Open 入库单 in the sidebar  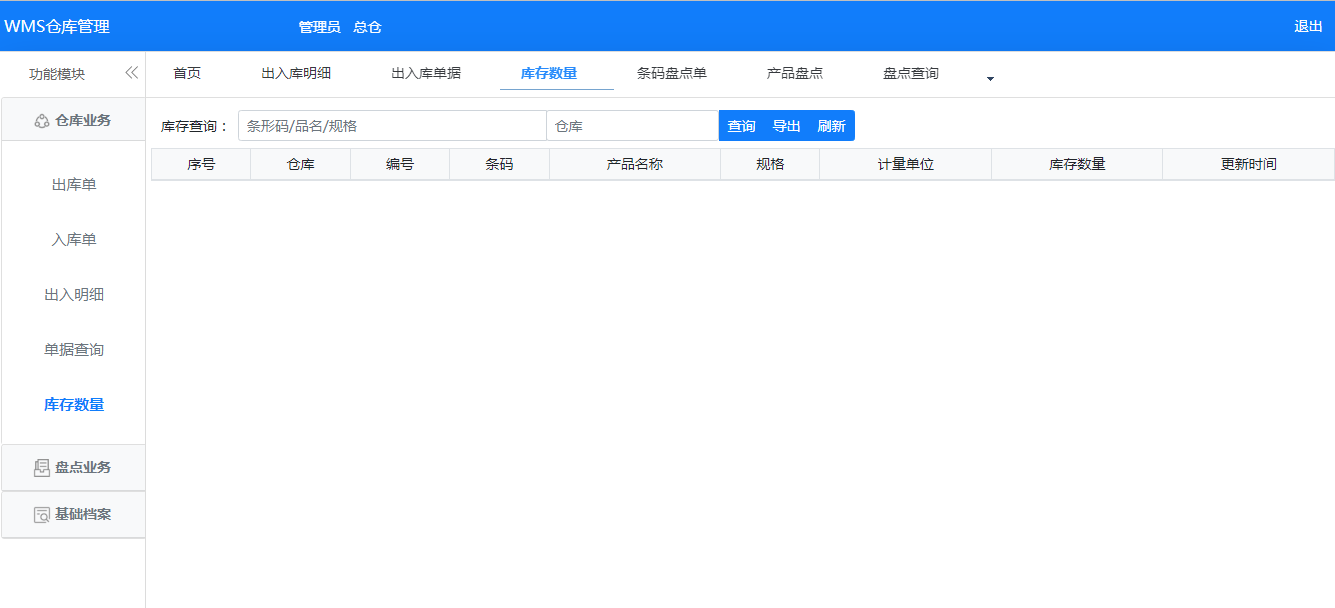(x=74, y=240)
